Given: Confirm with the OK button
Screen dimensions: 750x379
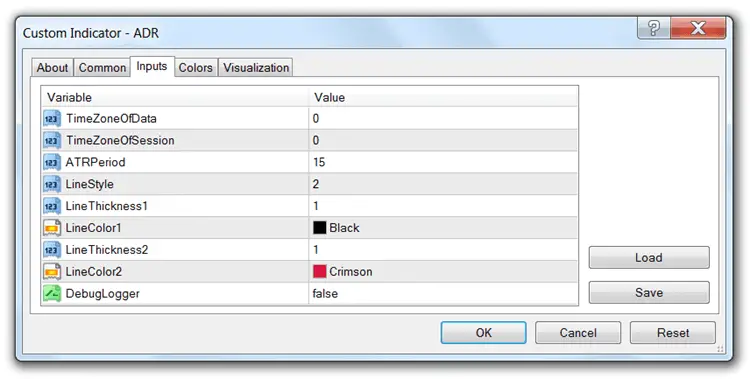Looking at the screenshot, I should (x=484, y=333).
